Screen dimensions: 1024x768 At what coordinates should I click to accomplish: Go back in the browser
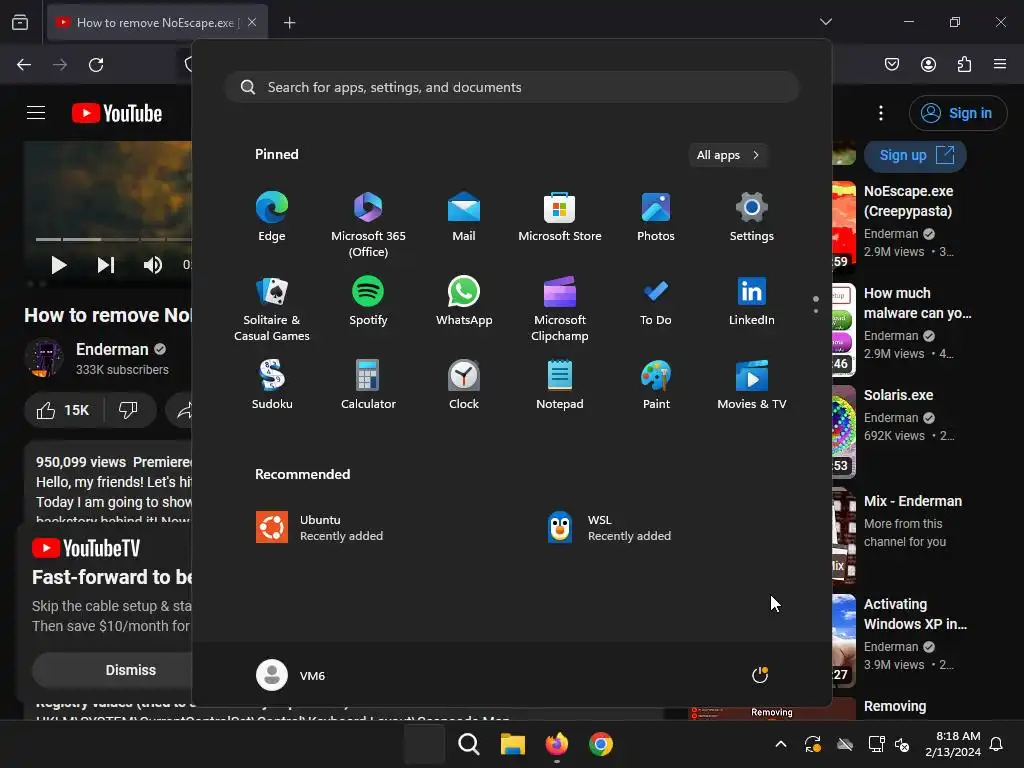pyautogui.click(x=24, y=65)
